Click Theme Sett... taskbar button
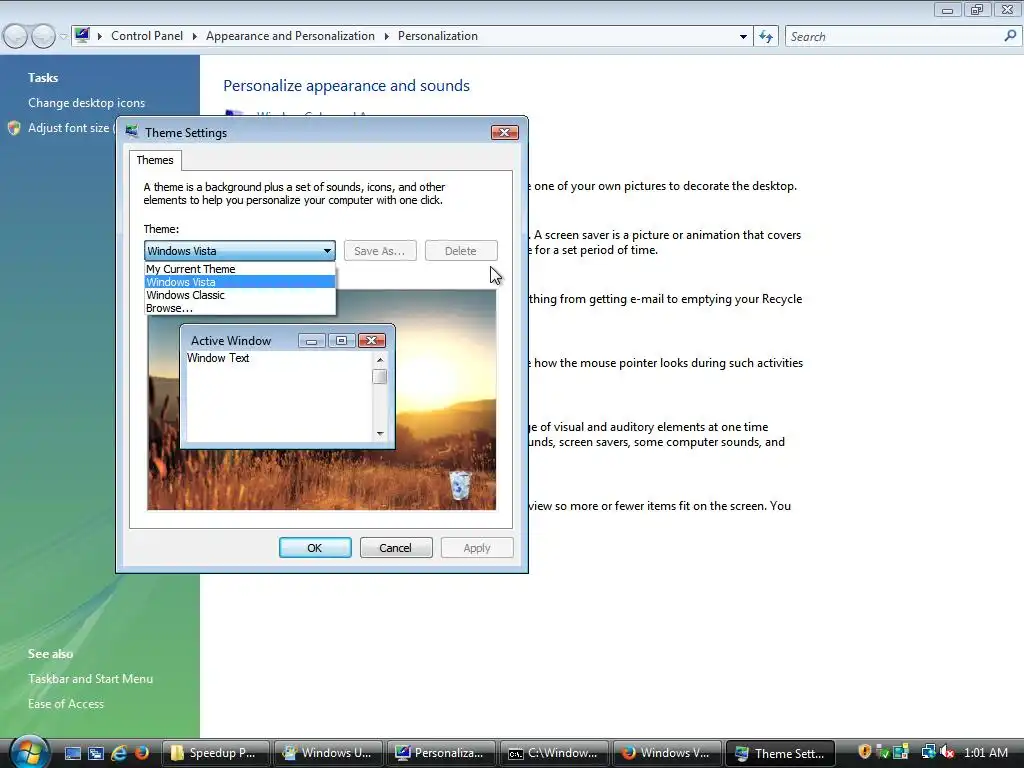The height and width of the screenshot is (768, 1024). (x=780, y=753)
